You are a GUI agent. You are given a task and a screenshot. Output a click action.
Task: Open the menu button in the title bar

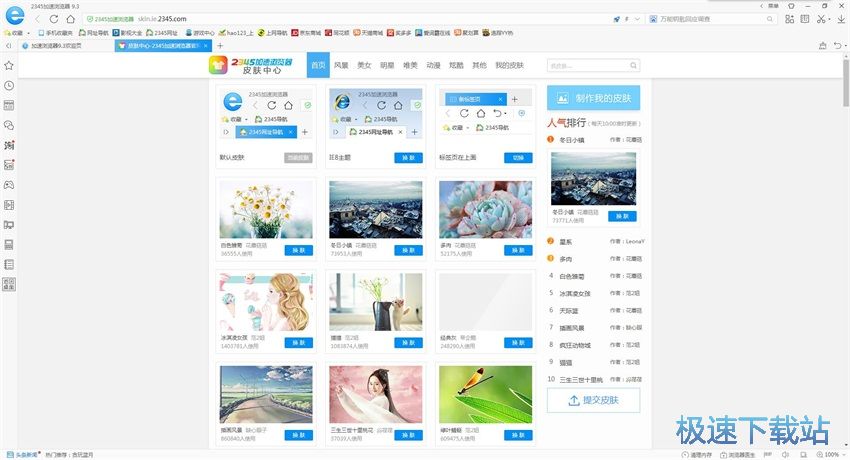click(x=774, y=6)
